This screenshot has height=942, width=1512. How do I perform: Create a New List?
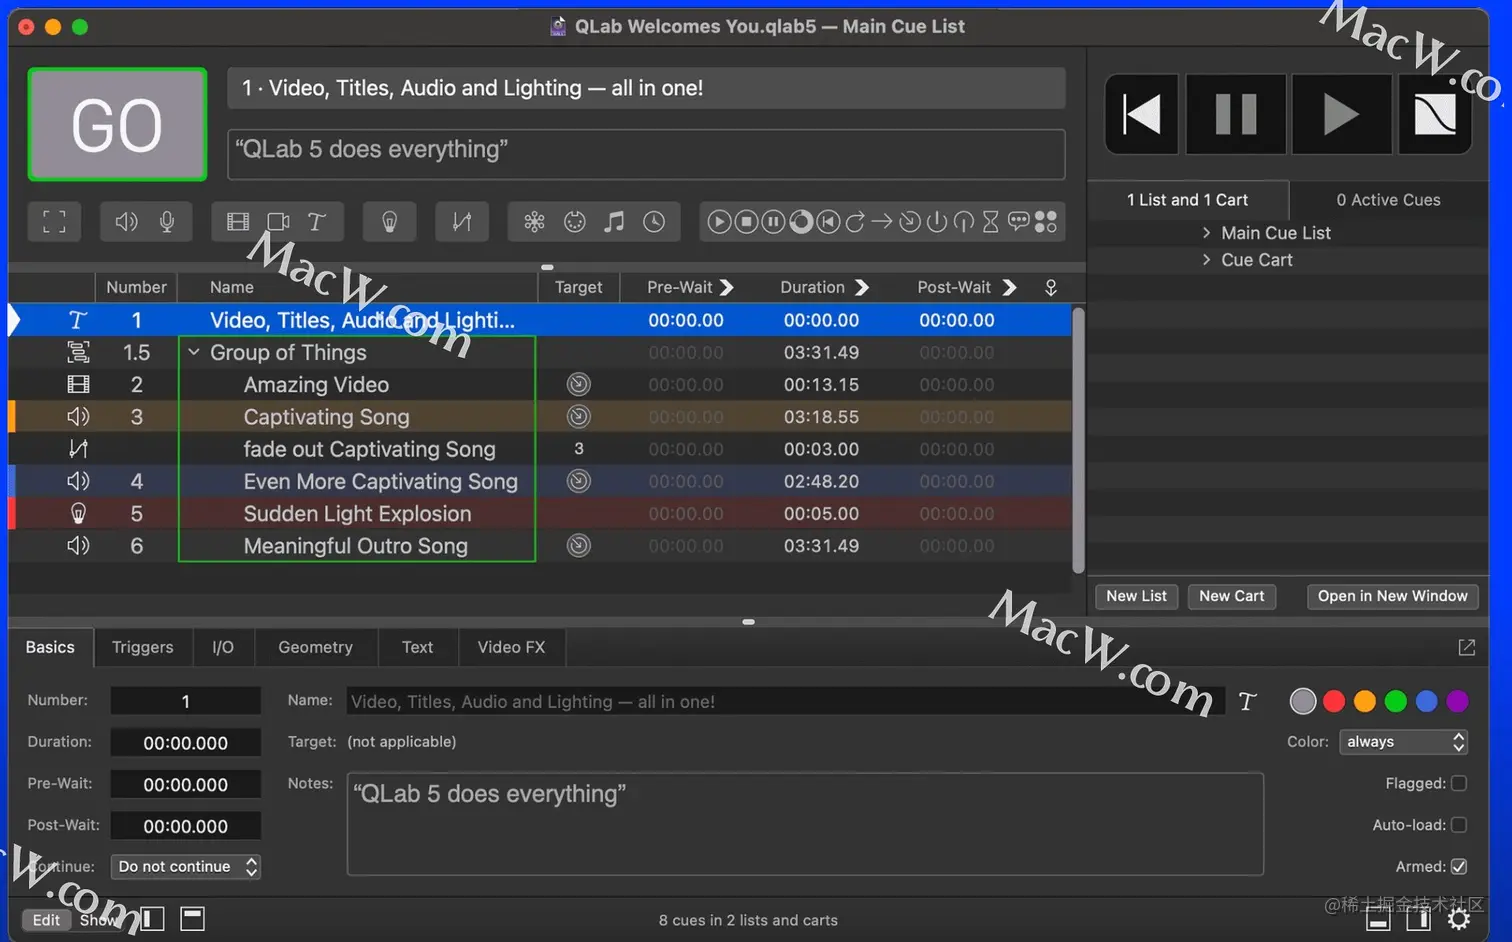(1137, 596)
